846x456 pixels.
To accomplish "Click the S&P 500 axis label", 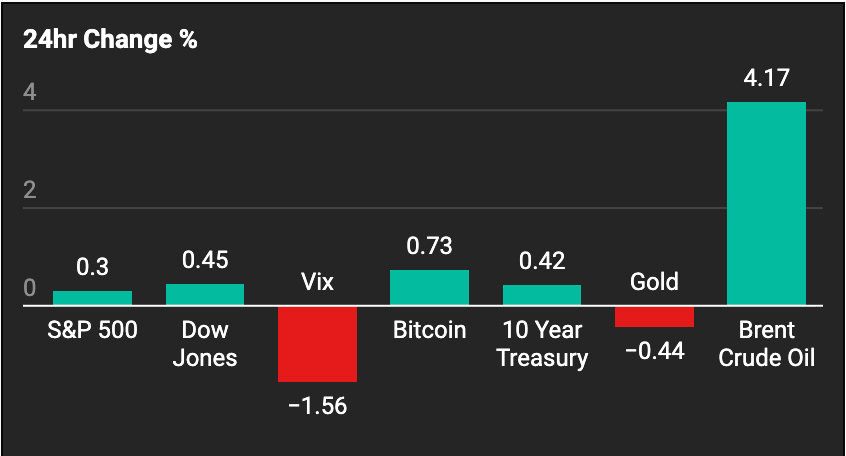I will pos(92,330).
